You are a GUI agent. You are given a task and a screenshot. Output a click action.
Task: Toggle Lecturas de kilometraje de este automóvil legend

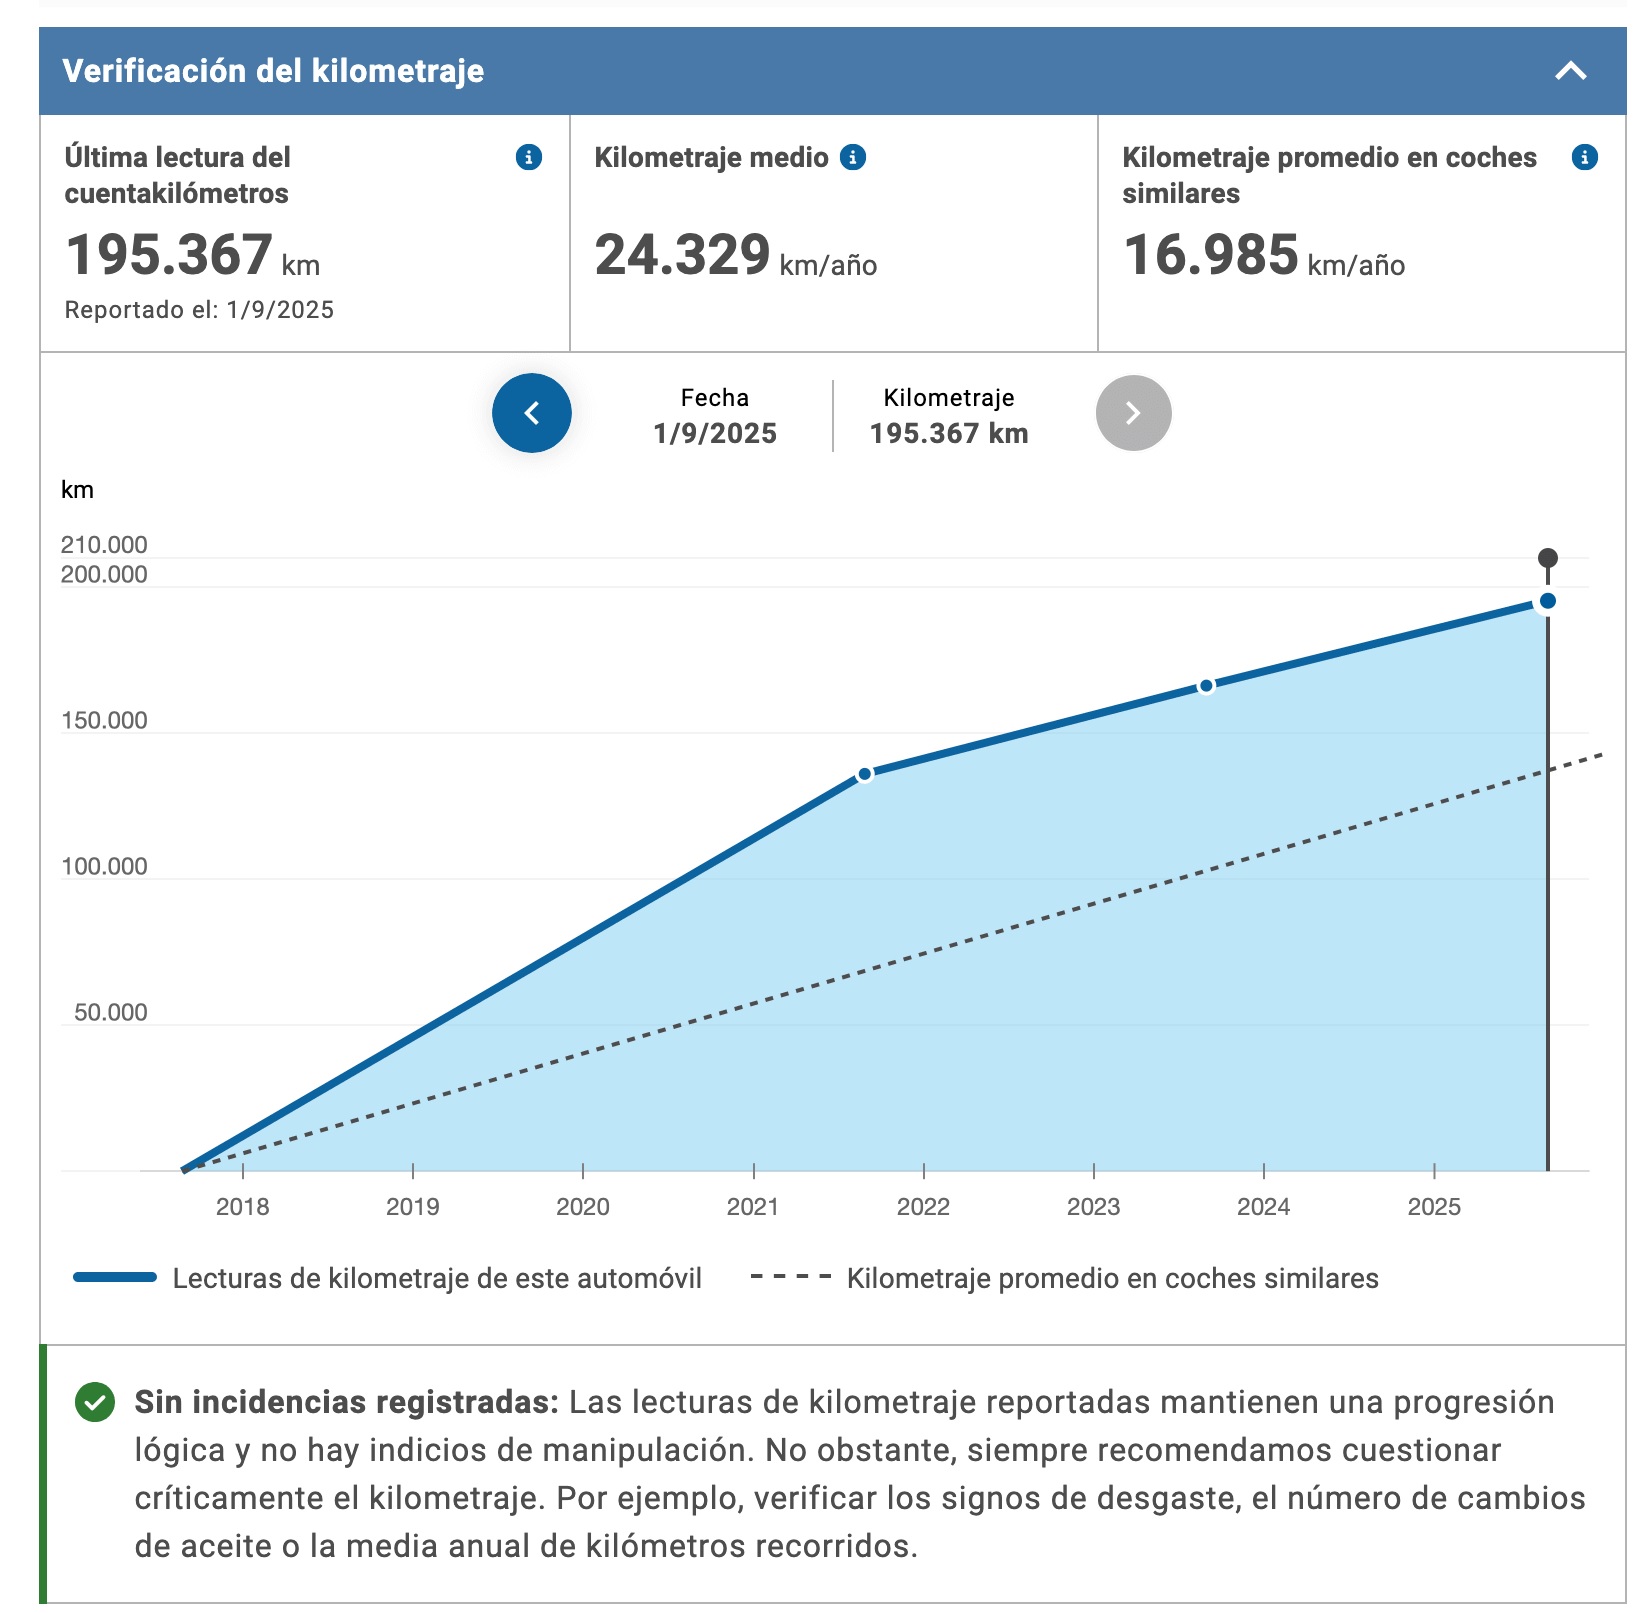click(x=388, y=1278)
